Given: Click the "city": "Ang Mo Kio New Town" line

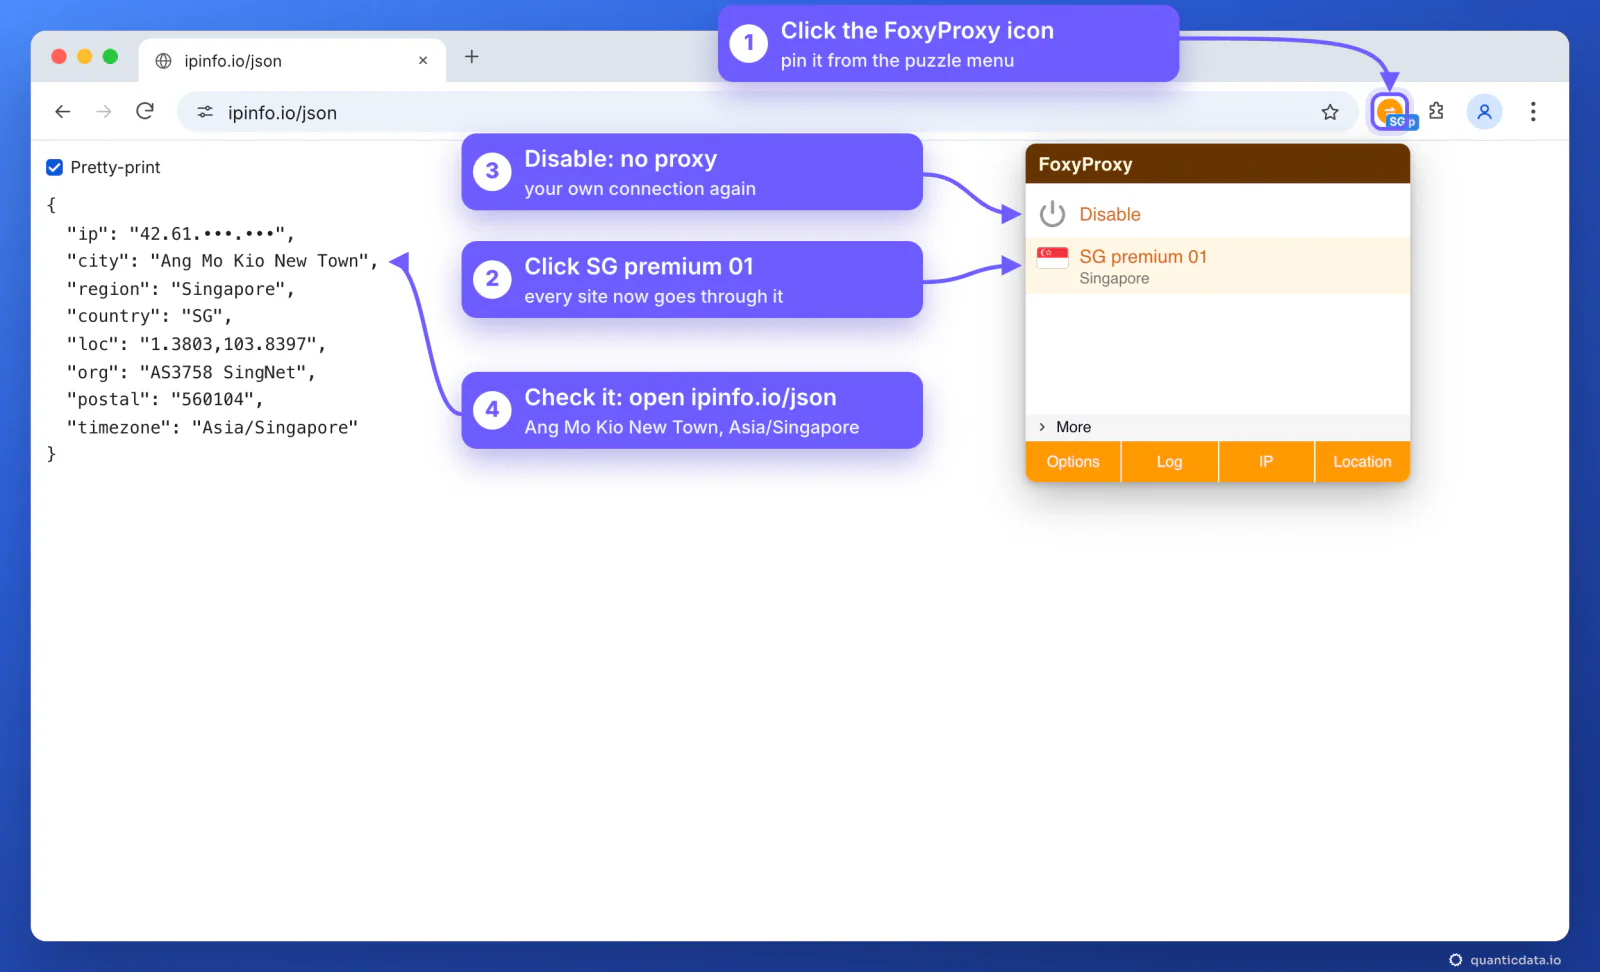Looking at the screenshot, I should 222,261.
